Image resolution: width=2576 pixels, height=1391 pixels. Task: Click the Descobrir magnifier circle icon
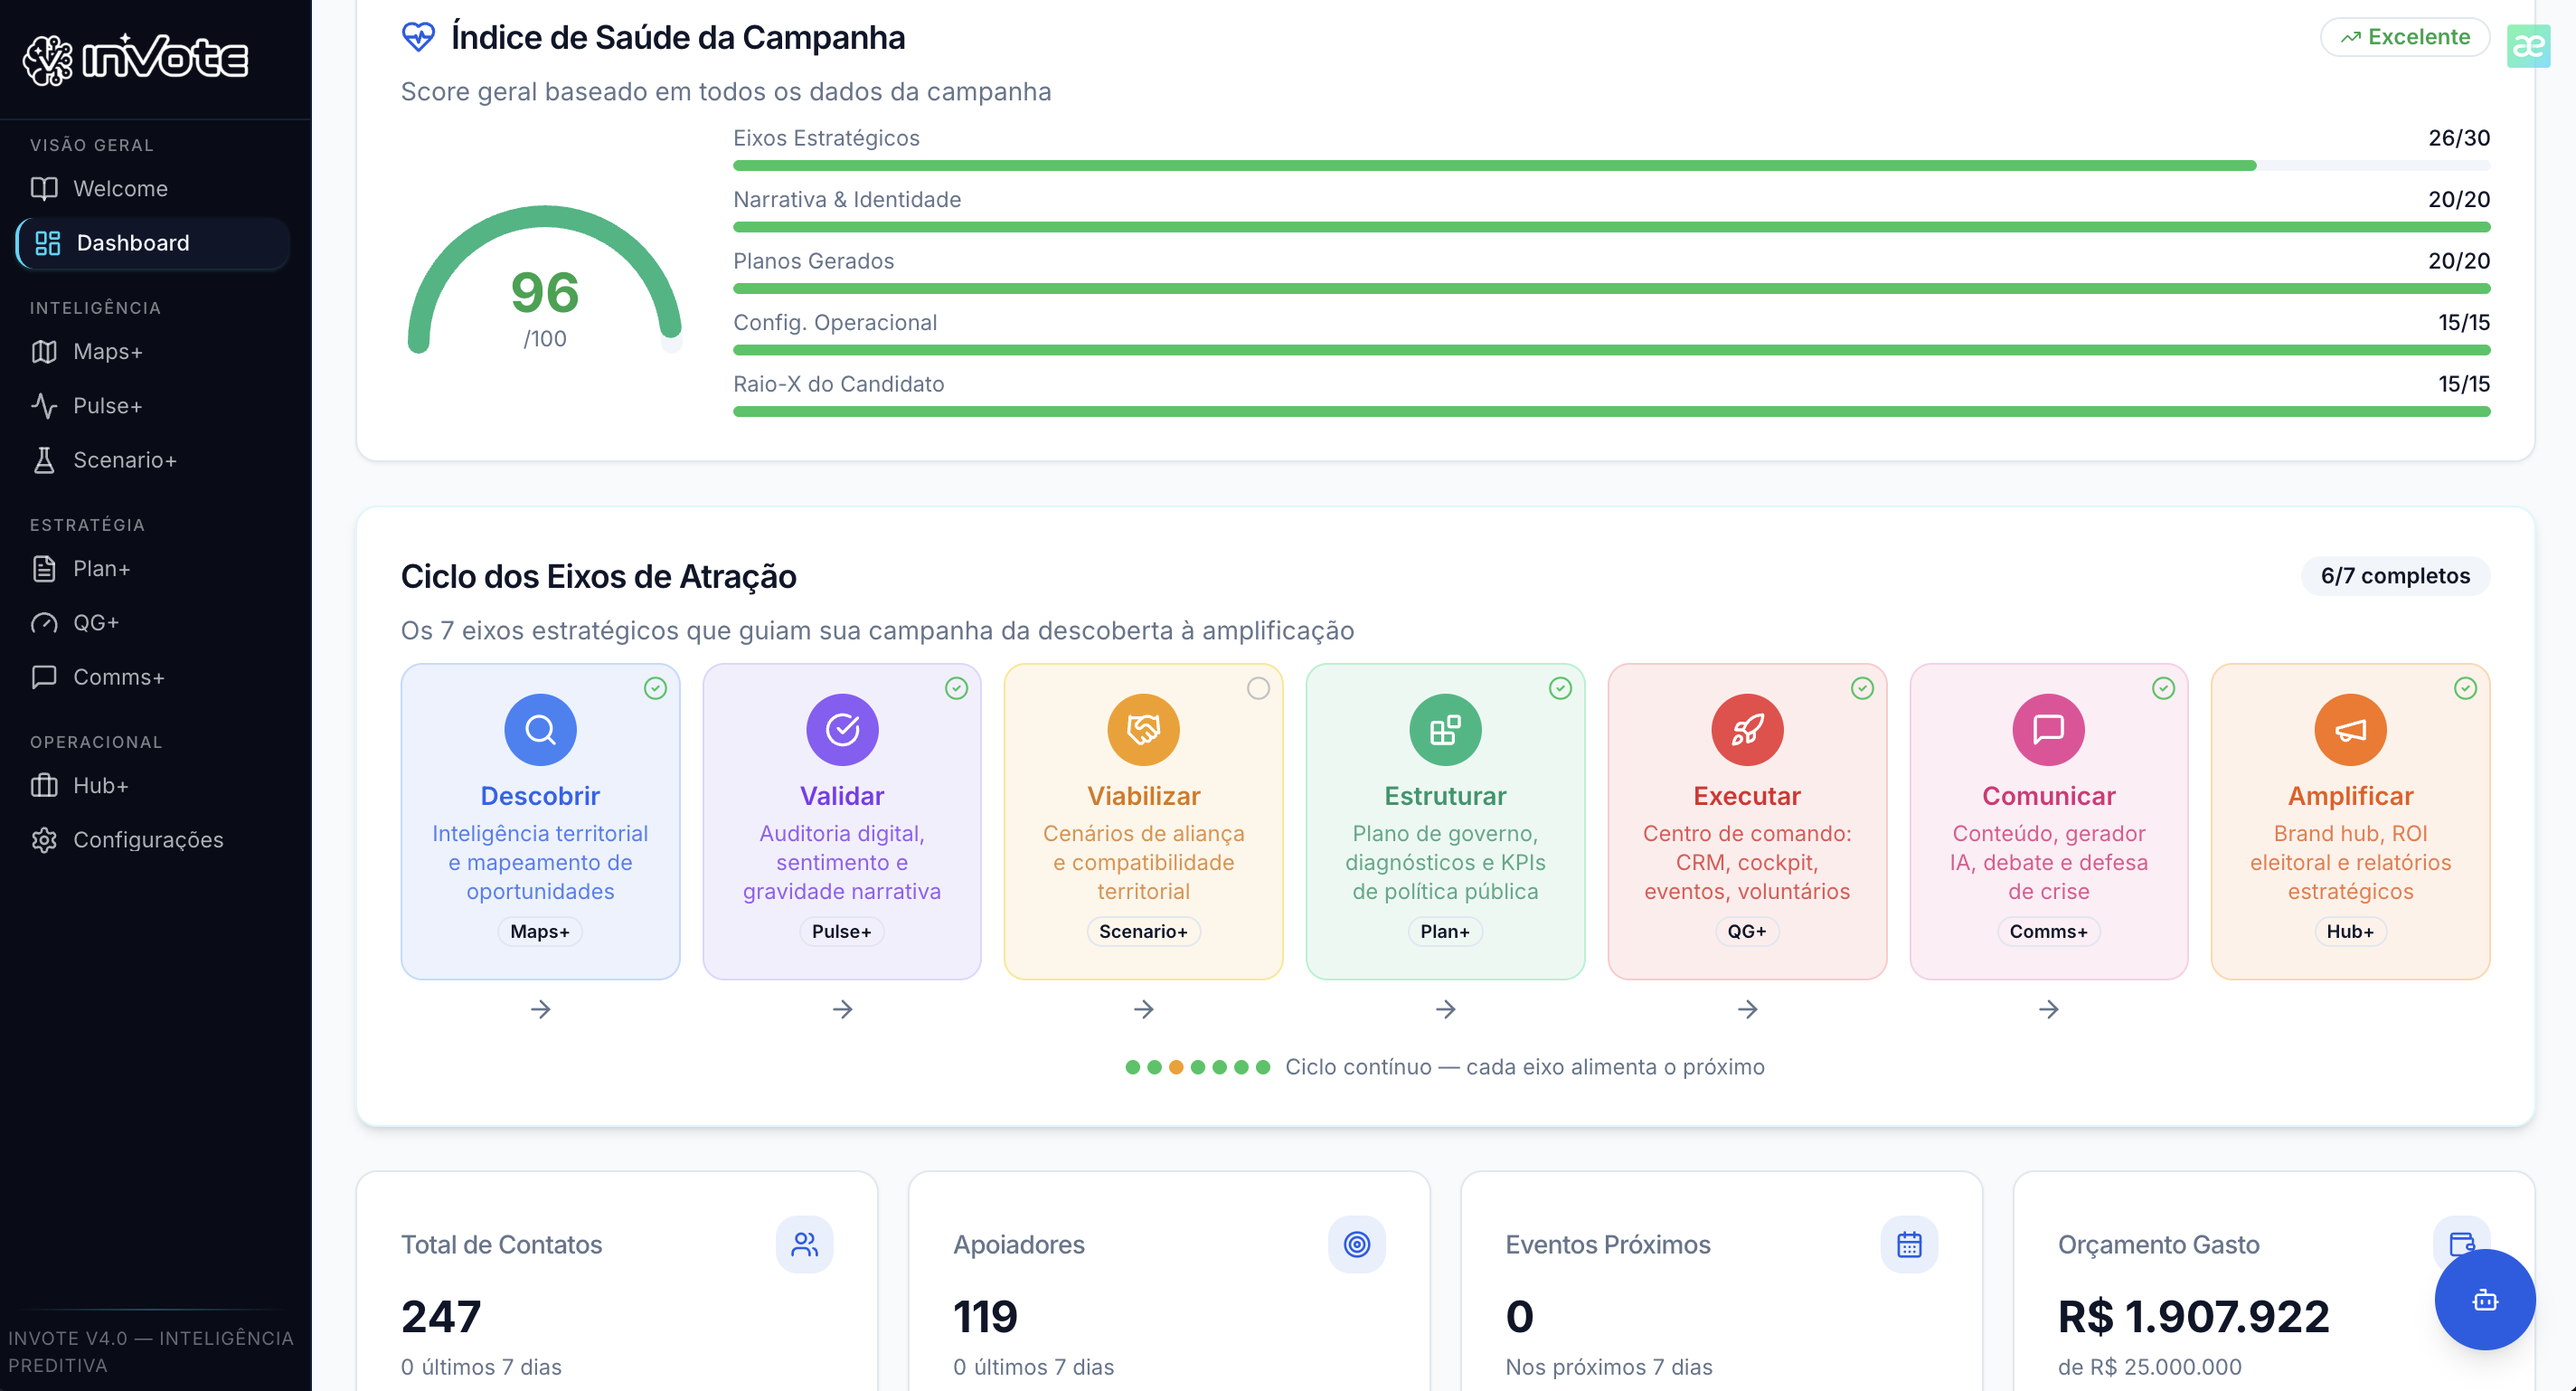pyautogui.click(x=540, y=729)
